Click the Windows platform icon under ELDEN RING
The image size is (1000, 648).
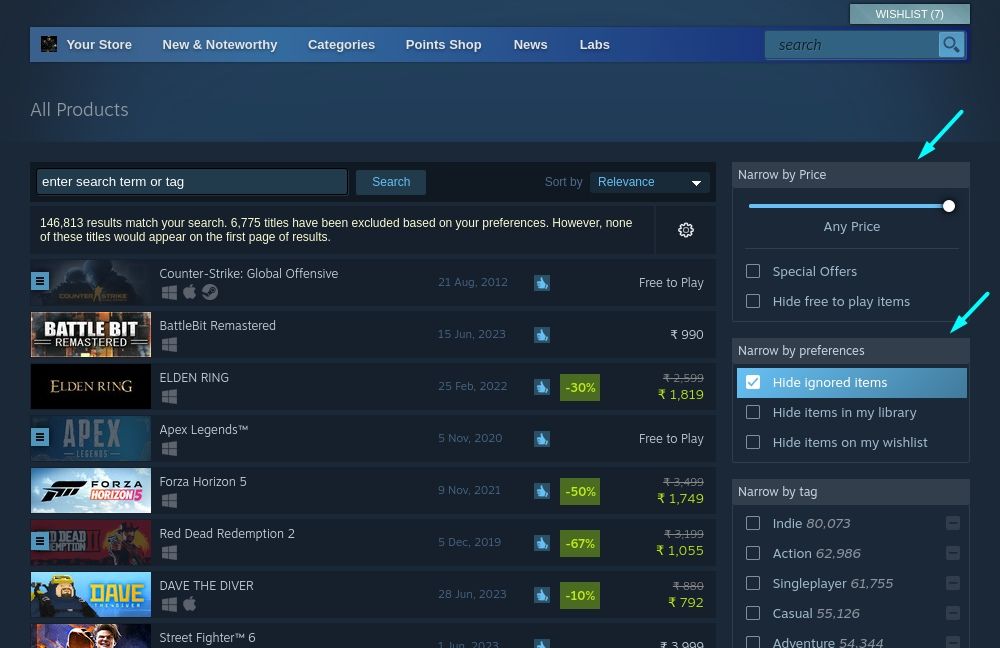(x=169, y=397)
